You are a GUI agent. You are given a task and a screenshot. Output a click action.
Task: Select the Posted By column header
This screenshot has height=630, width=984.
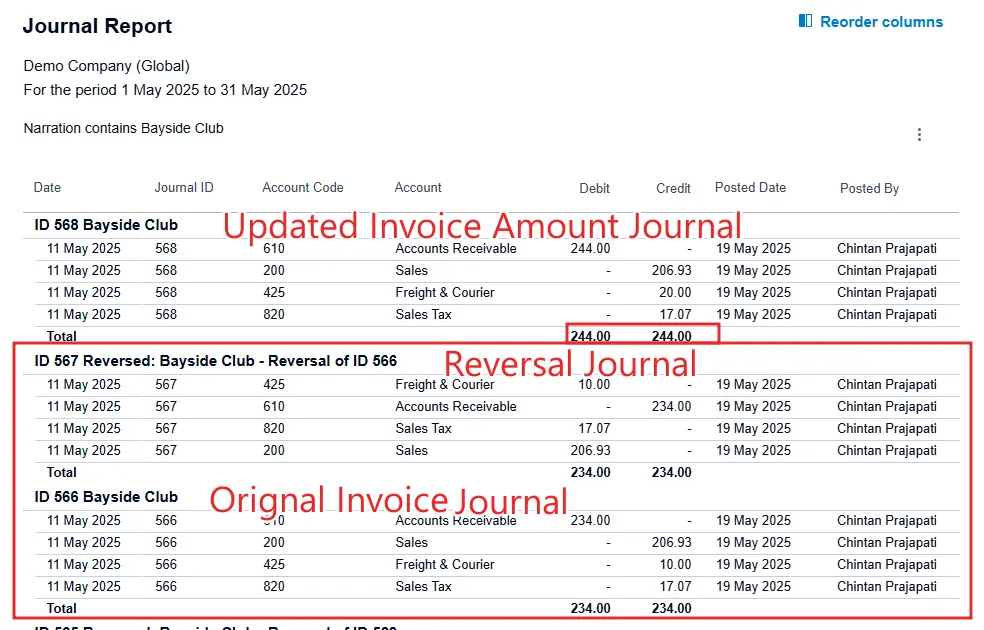869,188
